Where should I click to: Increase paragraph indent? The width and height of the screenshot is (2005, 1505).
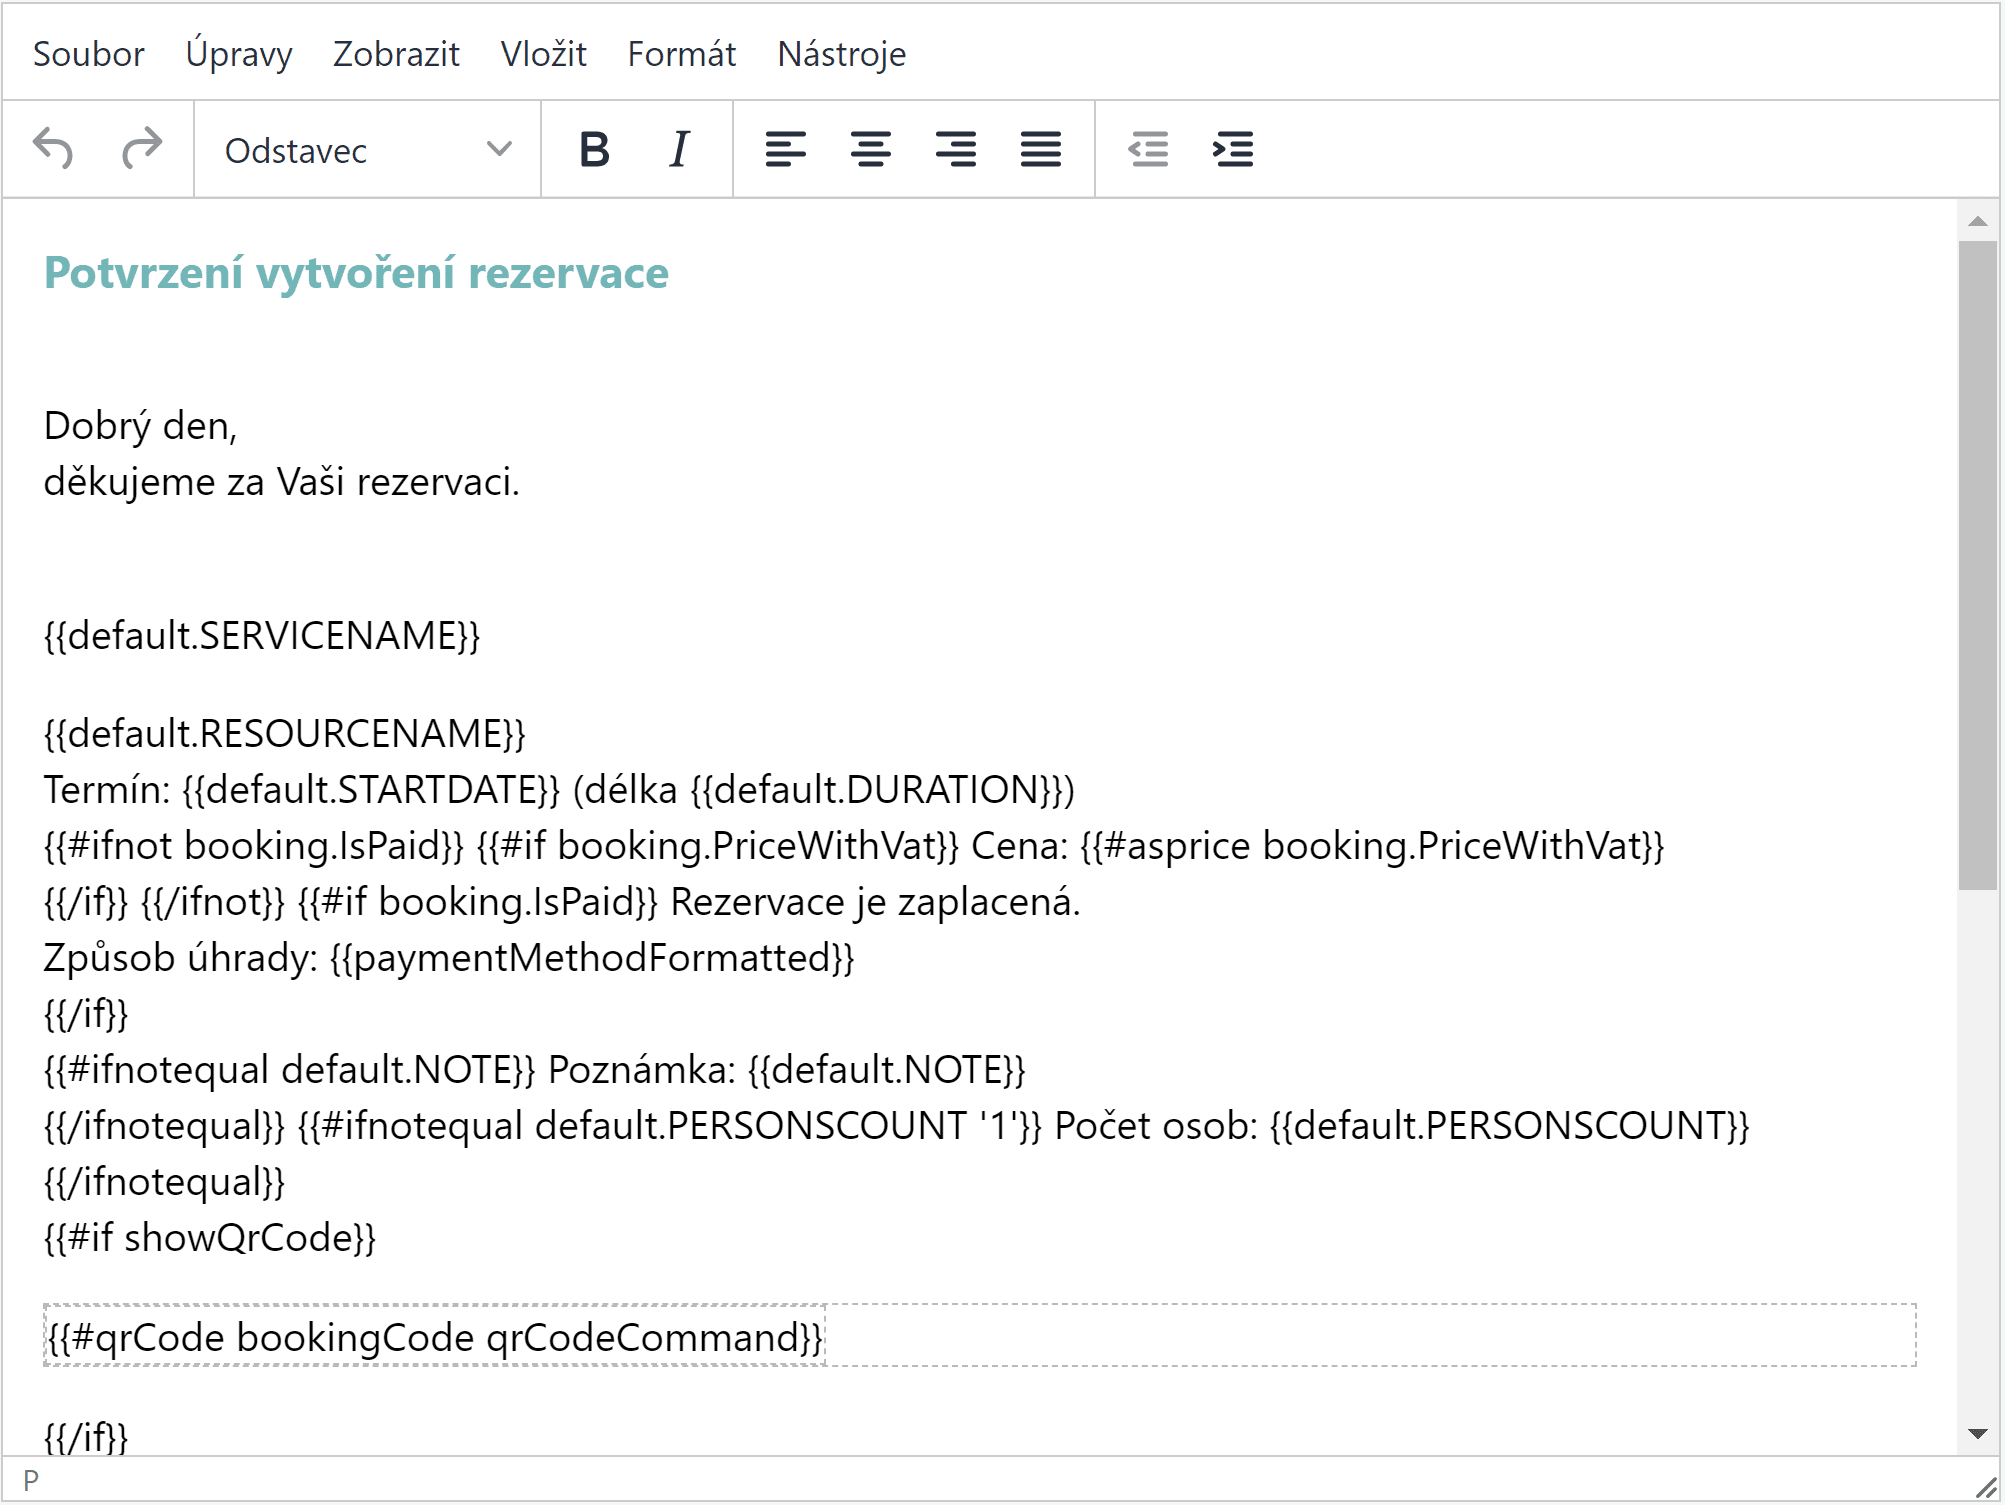click(1233, 150)
